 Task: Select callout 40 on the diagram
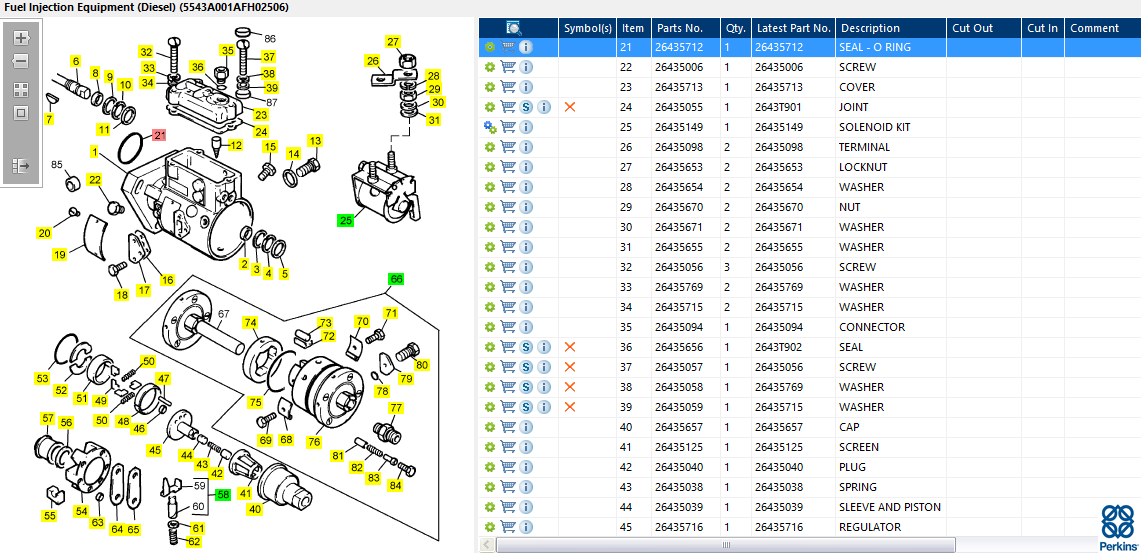pos(255,509)
